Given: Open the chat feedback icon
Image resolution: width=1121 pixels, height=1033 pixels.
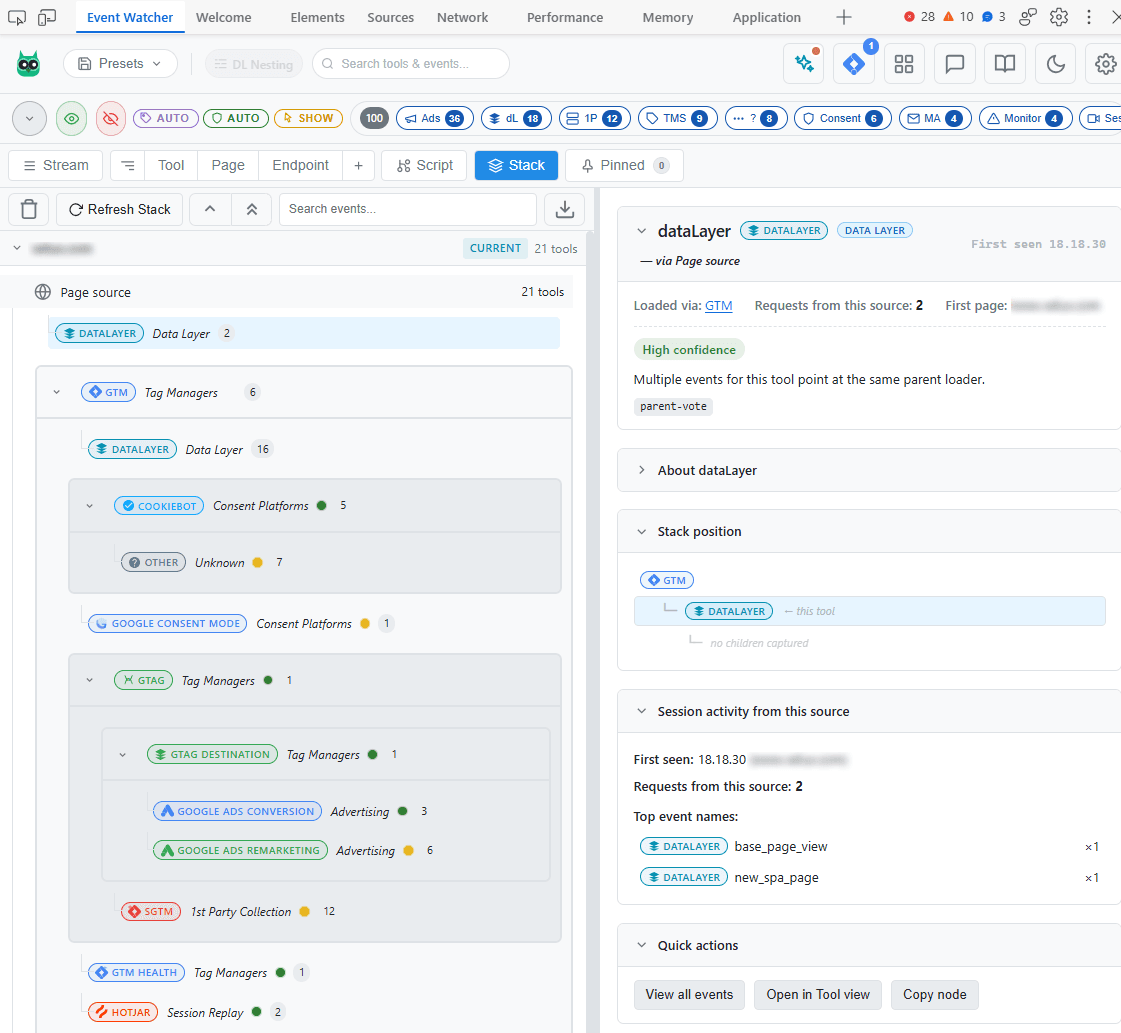Looking at the screenshot, I should pyautogui.click(x=954, y=64).
